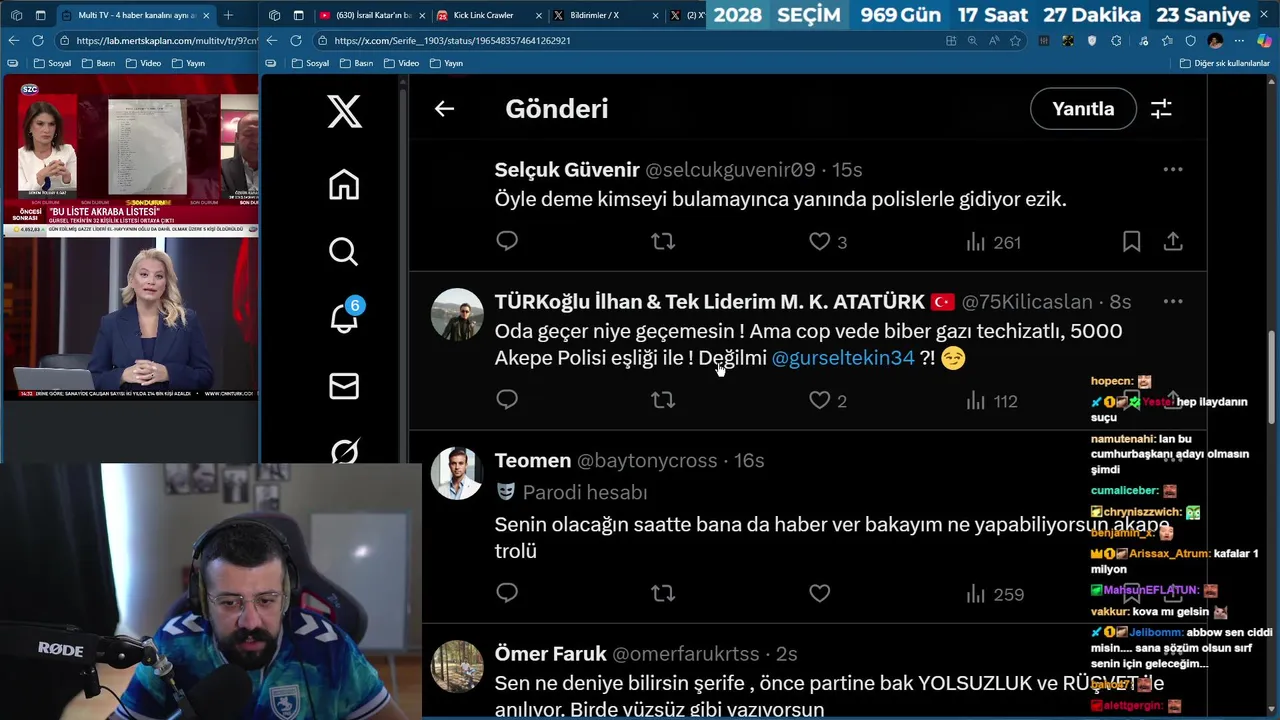Repost TÜRKoğlu İlhan's post

663,400
